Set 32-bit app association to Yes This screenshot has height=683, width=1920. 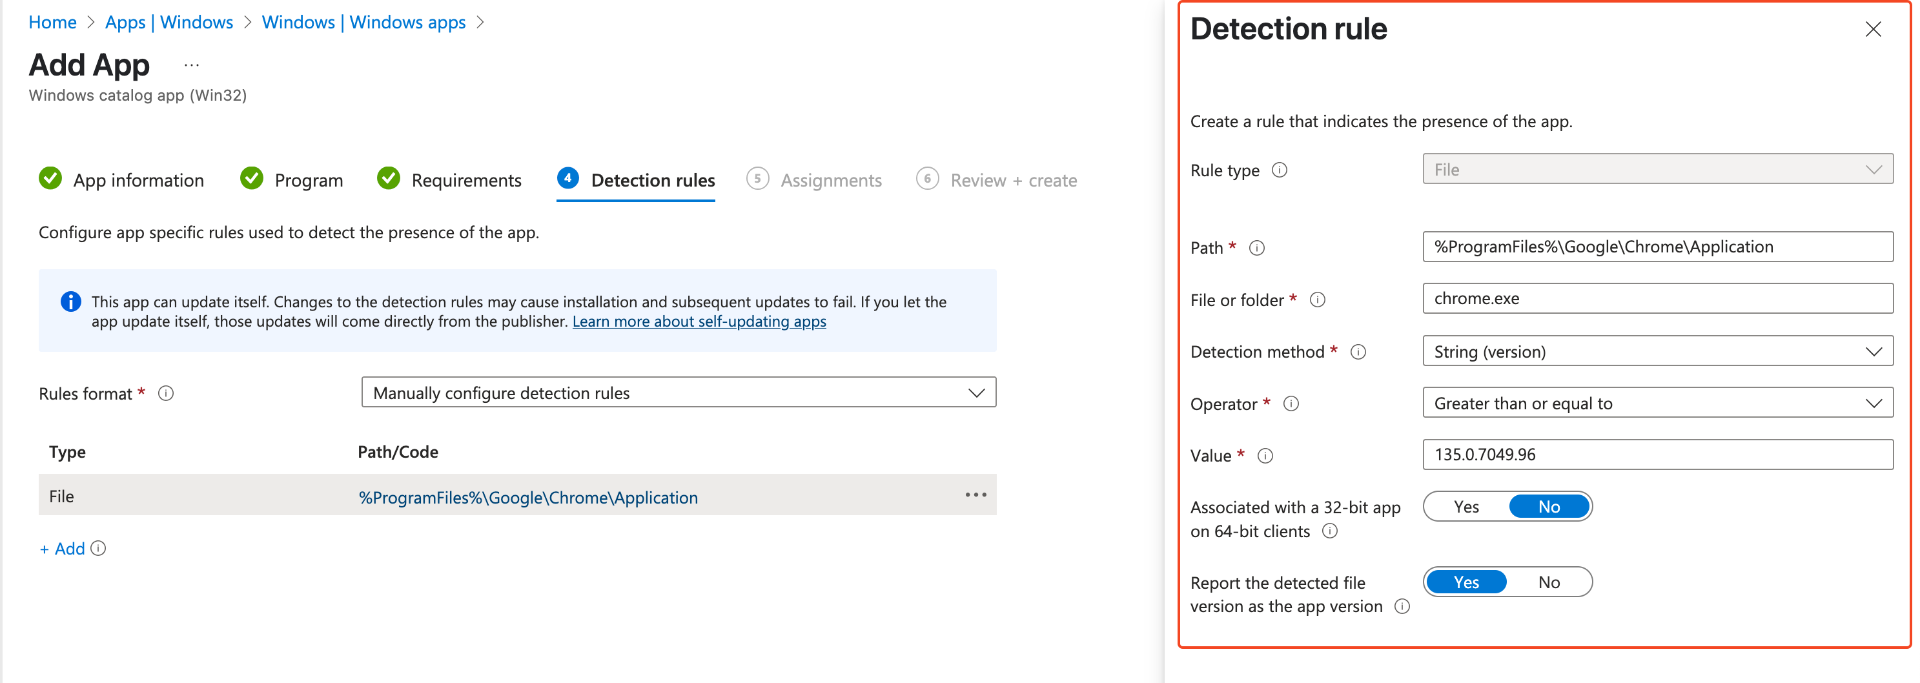(x=1466, y=507)
